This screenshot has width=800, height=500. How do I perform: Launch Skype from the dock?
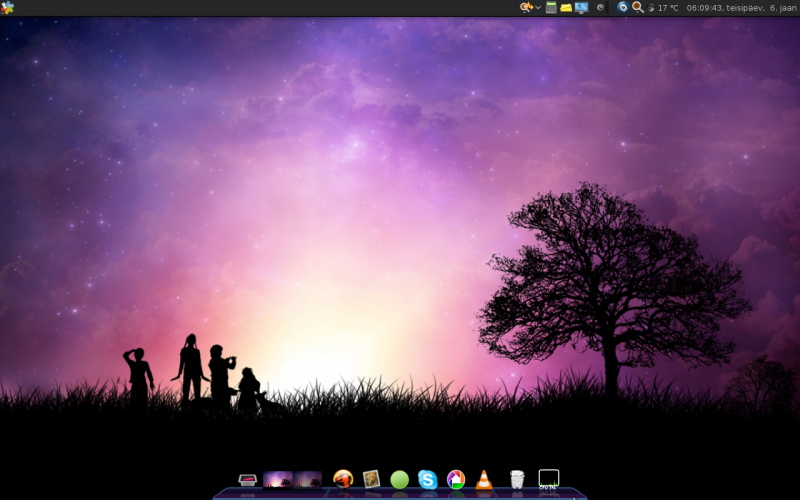[x=428, y=480]
